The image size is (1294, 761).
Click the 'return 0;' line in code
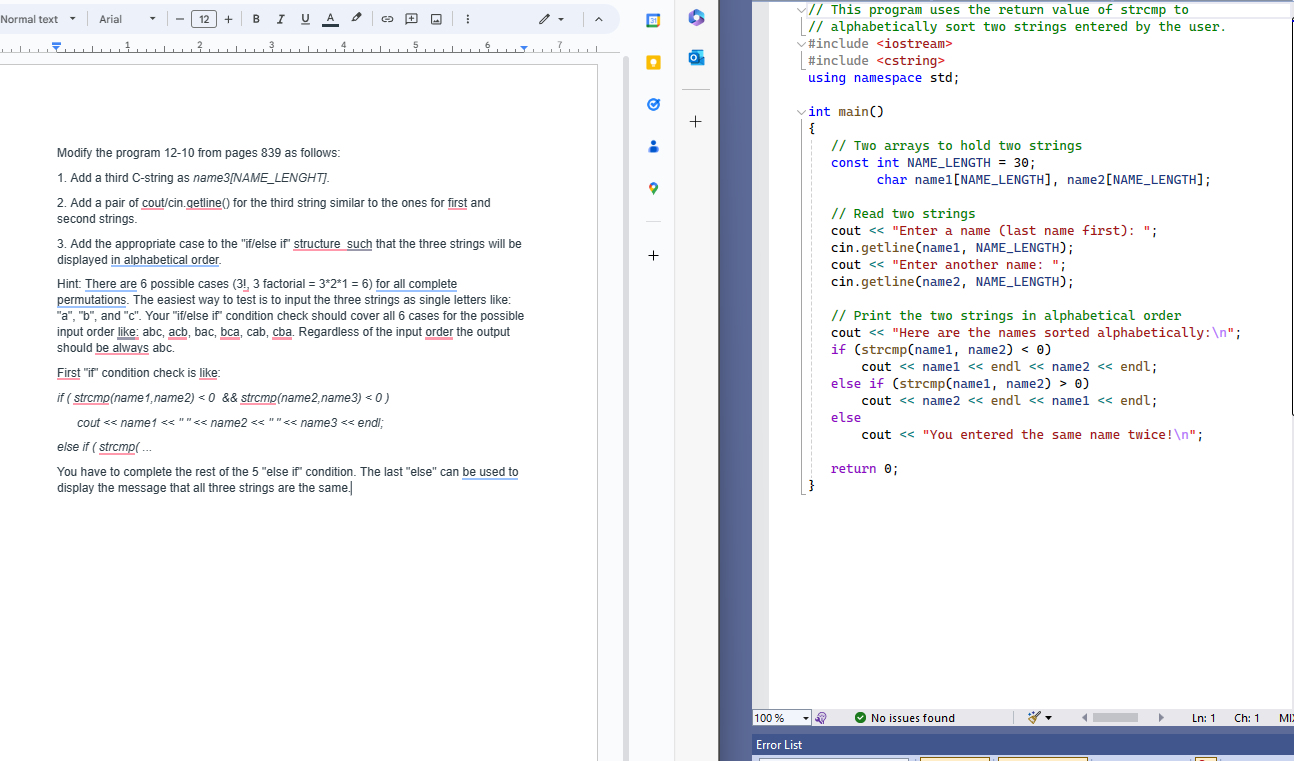(x=865, y=468)
